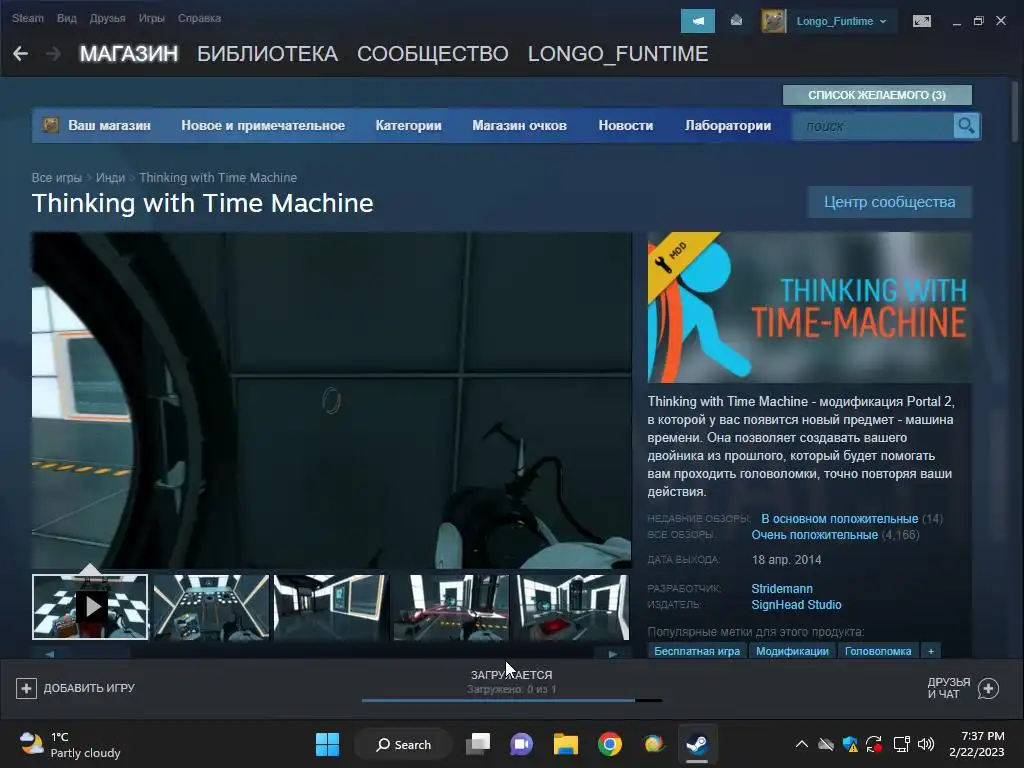
Task: Open Friends and Chat plus icon
Action: point(988,688)
